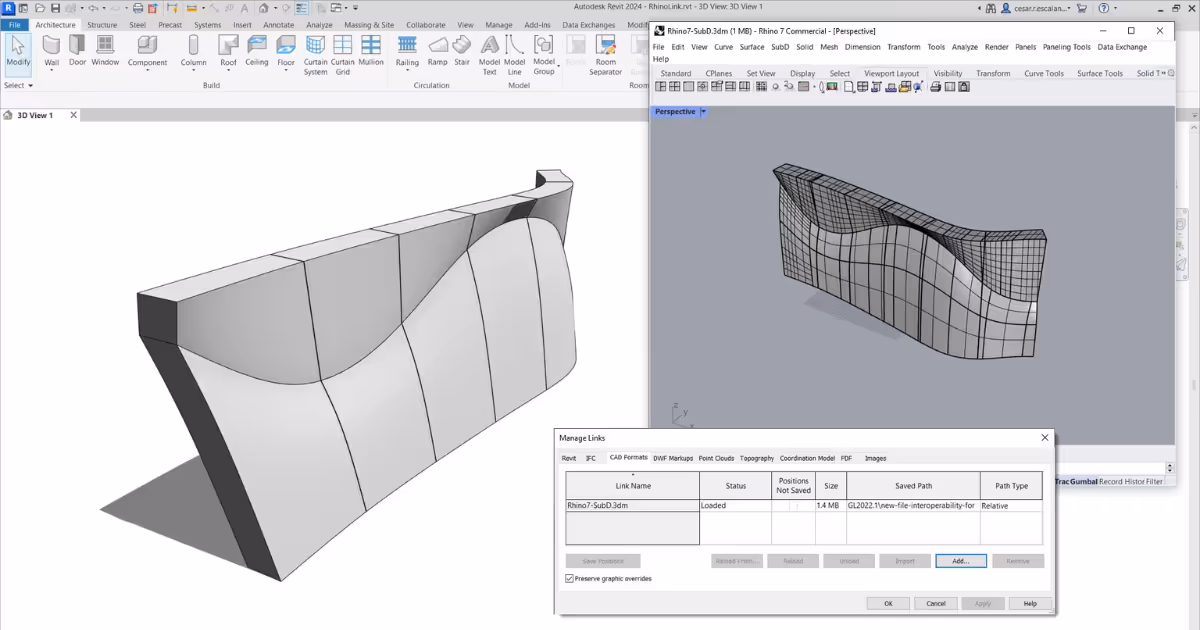Click the Add... button in Manage Links

[x=961, y=561]
